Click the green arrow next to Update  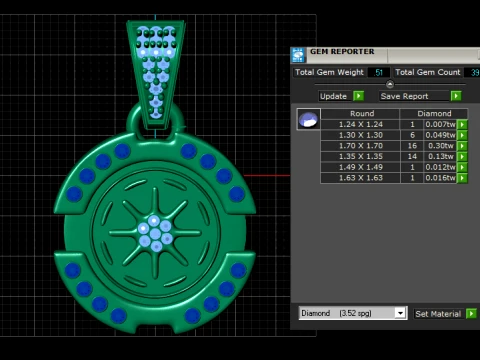(x=359, y=96)
